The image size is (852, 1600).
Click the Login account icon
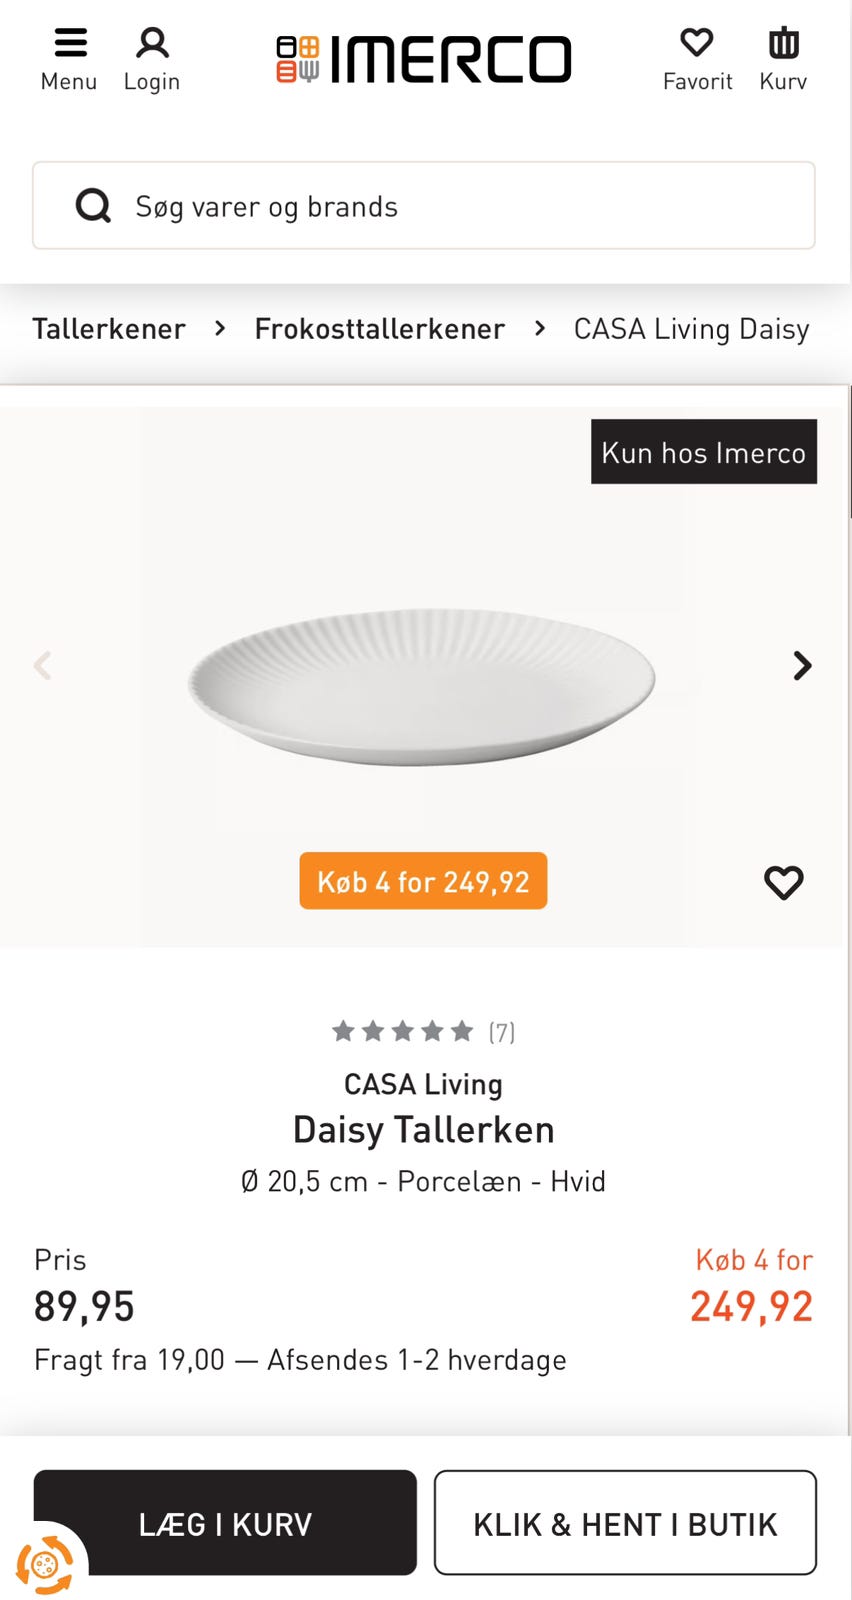coord(152,42)
